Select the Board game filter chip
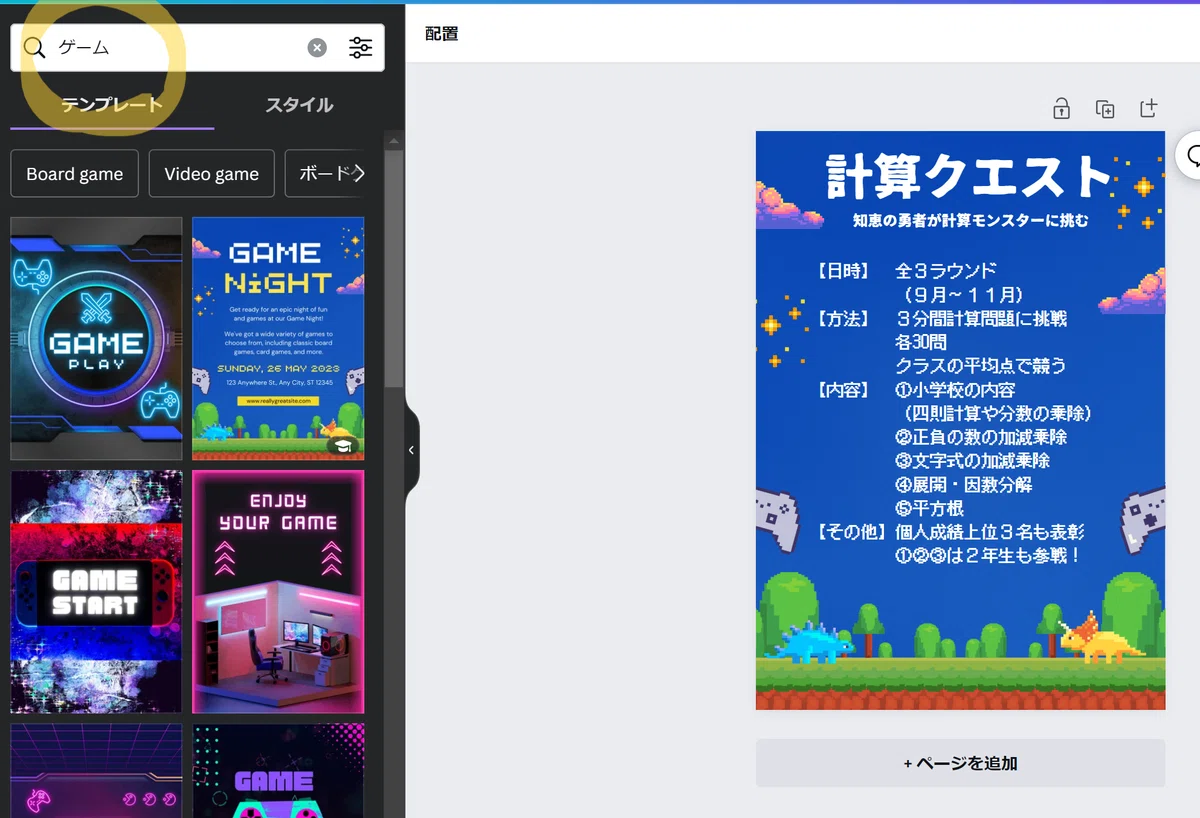The width and height of the screenshot is (1200, 818). coord(75,174)
